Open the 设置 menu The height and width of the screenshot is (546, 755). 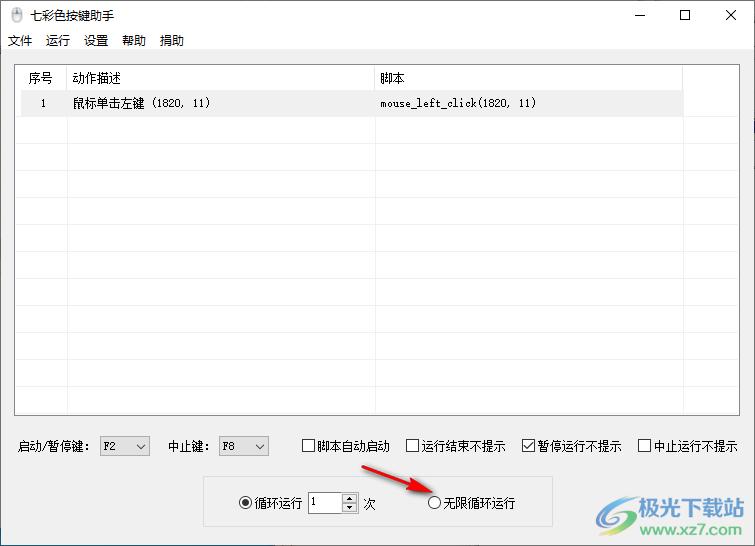[96, 41]
